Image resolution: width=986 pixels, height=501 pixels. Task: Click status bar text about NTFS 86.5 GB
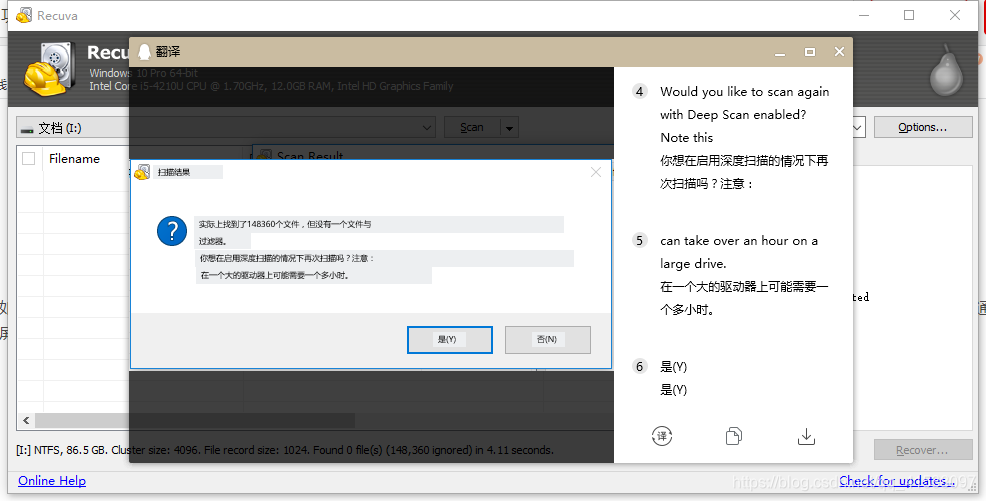click(284, 450)
